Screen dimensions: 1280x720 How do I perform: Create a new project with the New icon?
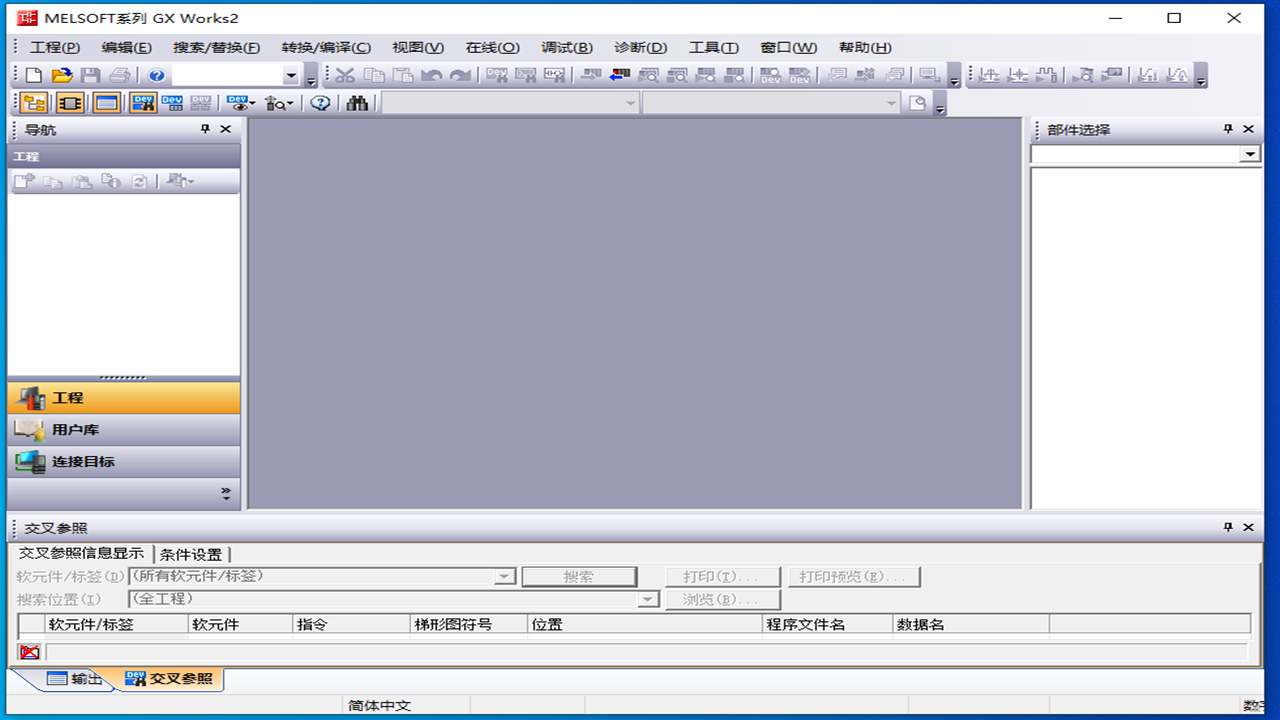pyautogui.click(x=34, y=75)
